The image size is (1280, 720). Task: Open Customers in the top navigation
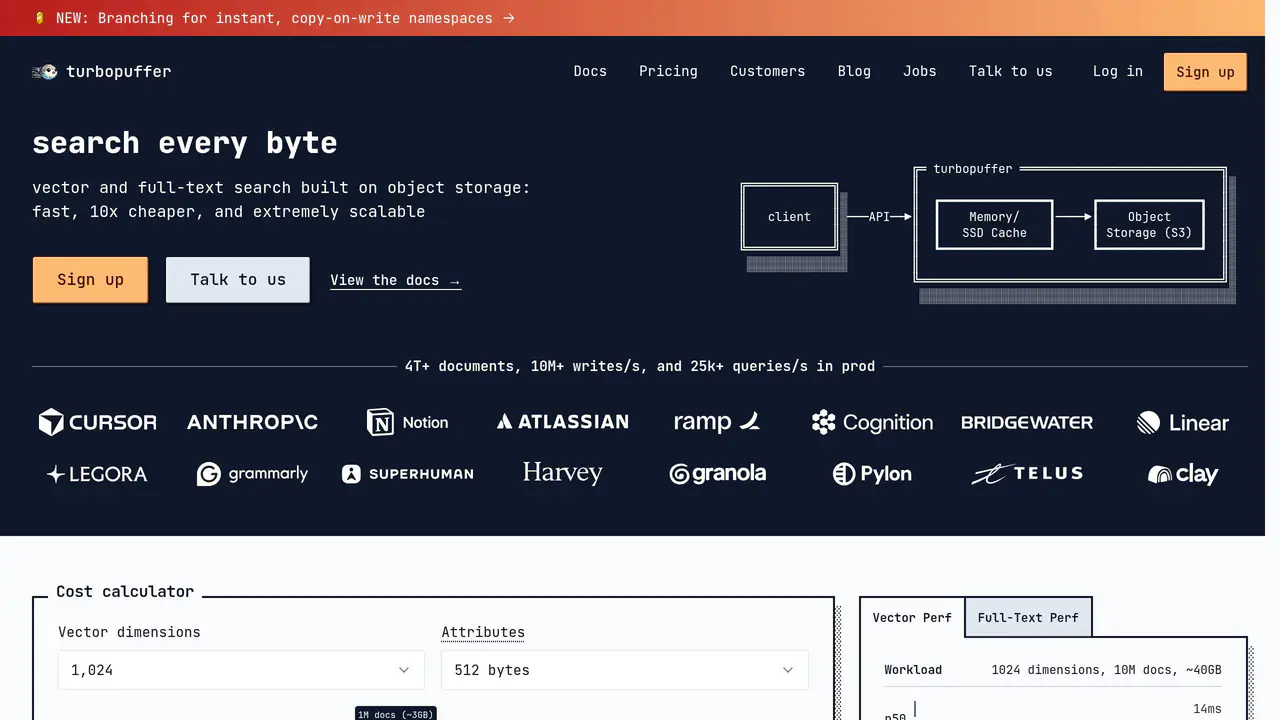click(x=767, y=71)
